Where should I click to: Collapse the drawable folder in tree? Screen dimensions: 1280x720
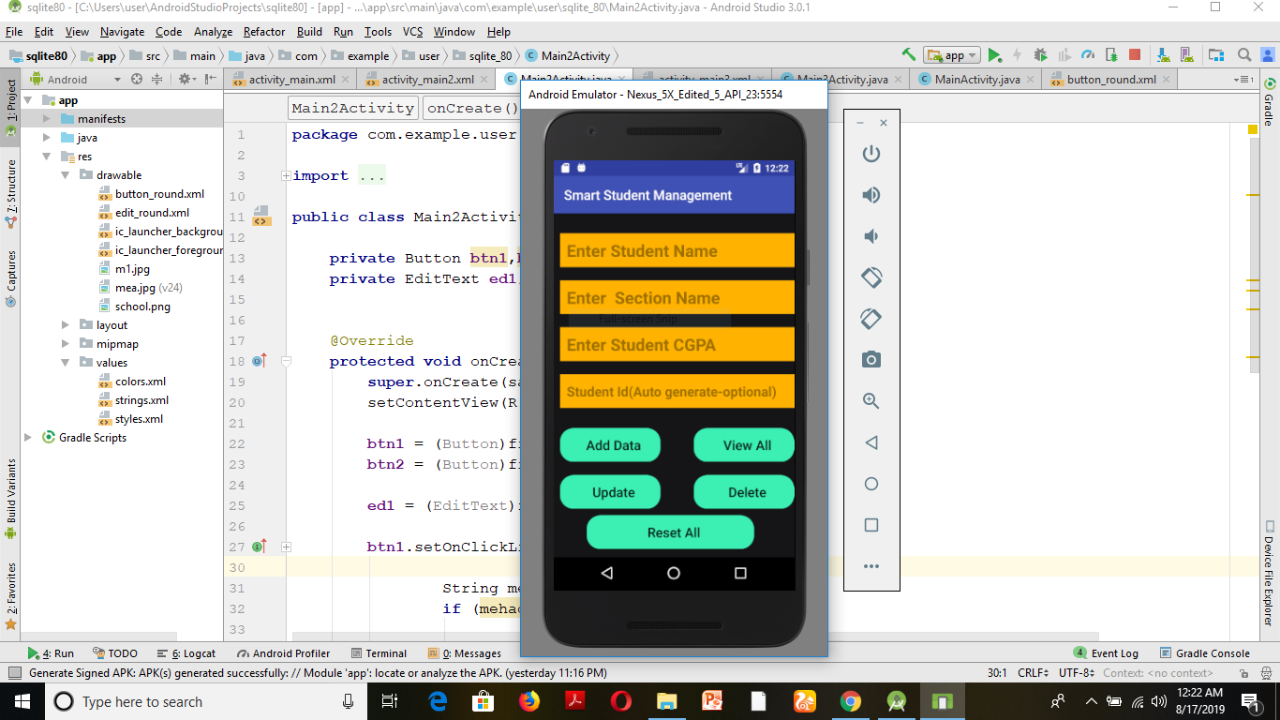click(65, 175)
